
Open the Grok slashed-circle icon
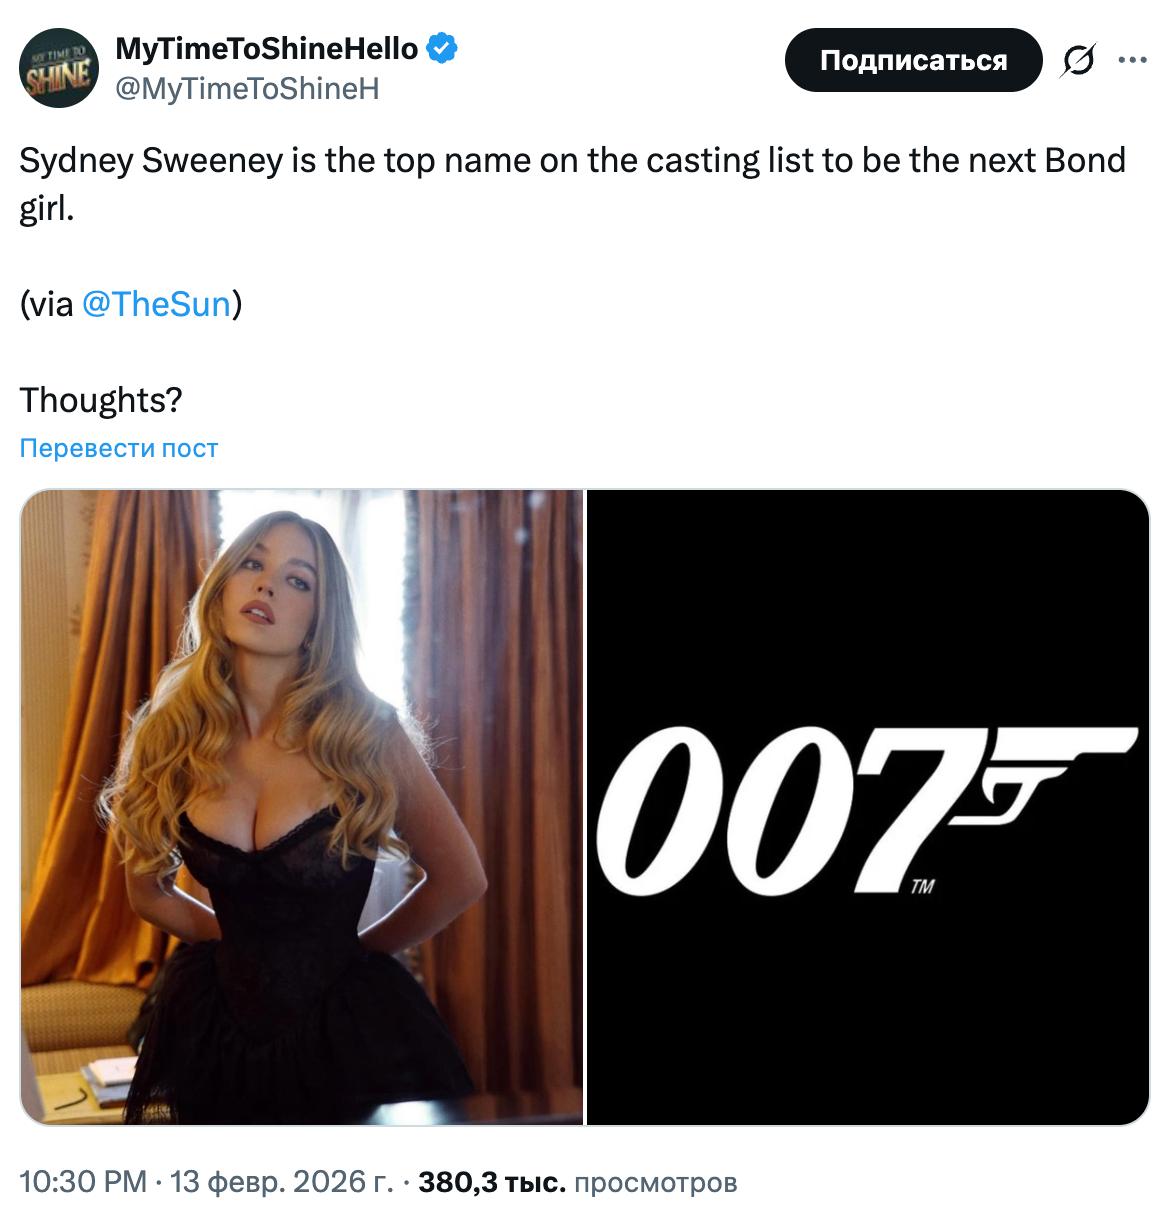pos(1077,61)
